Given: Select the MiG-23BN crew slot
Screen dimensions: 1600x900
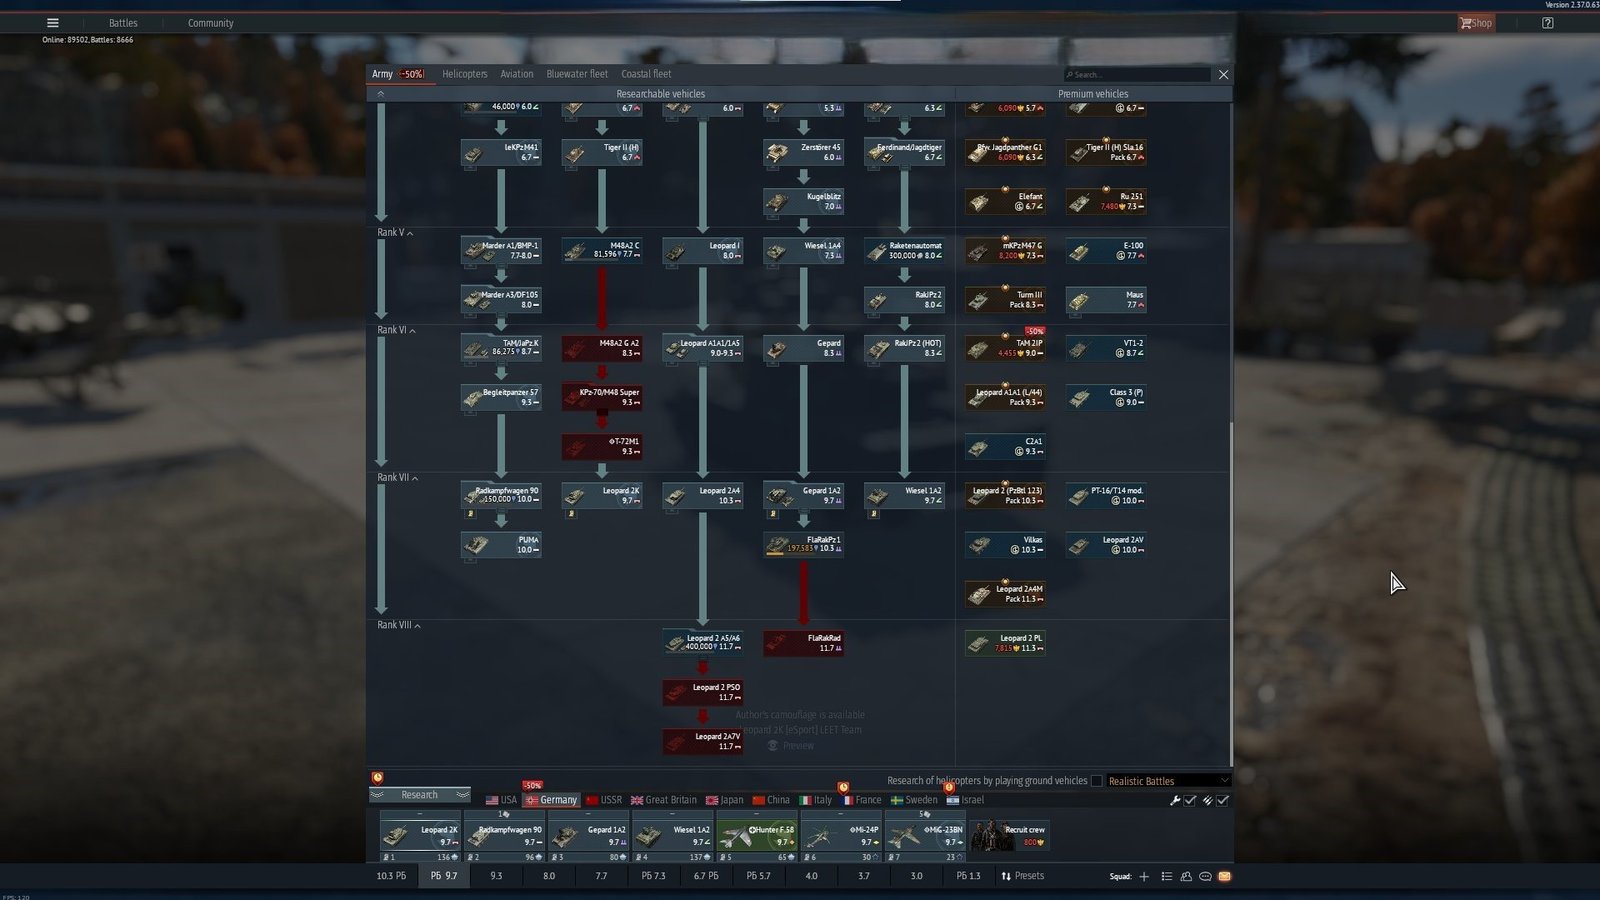Looking at the screenshot, I should click(925, 836).
